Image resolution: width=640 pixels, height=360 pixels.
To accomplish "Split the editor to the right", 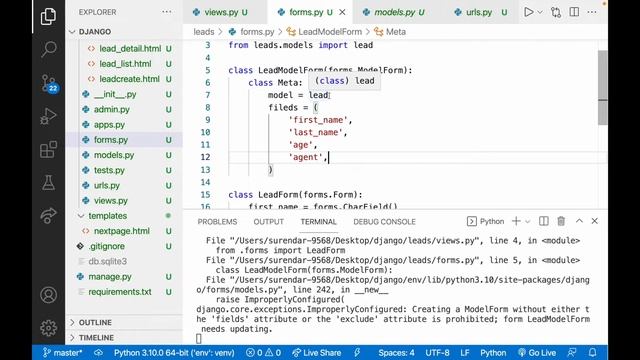I will pyautogui.click(x=574, y=12).
